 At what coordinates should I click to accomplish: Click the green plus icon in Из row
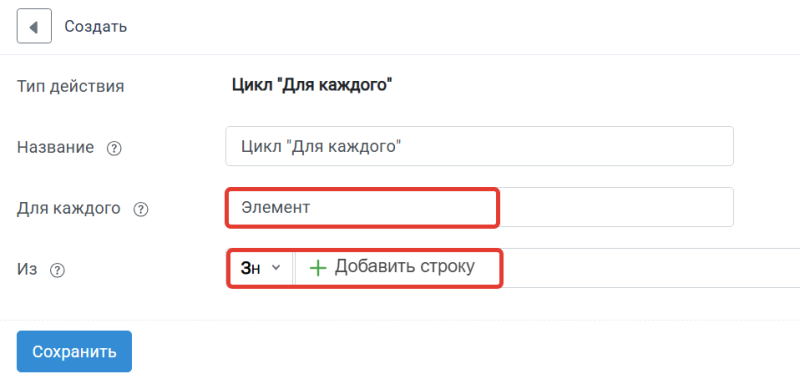coord(318,268)
